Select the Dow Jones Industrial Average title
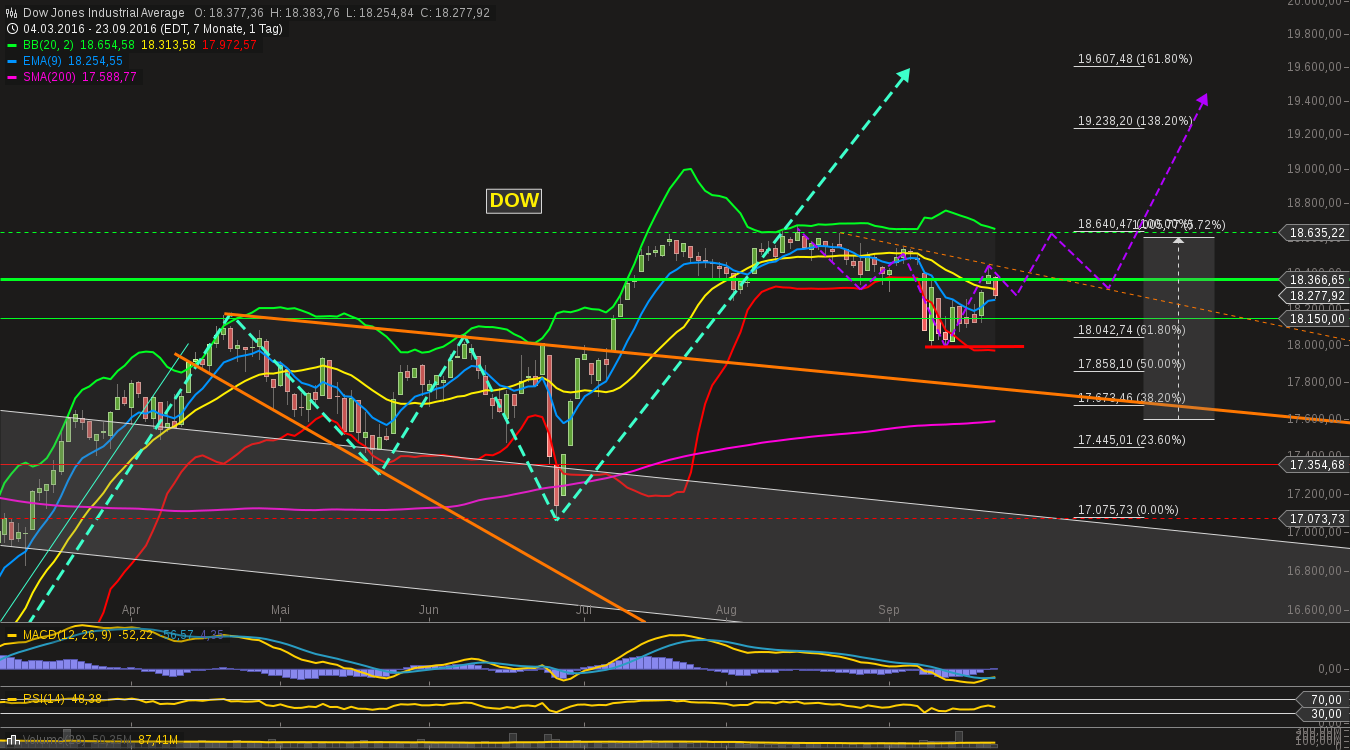Viewport: 1350px width, 750px height. (x=104, y=13)
